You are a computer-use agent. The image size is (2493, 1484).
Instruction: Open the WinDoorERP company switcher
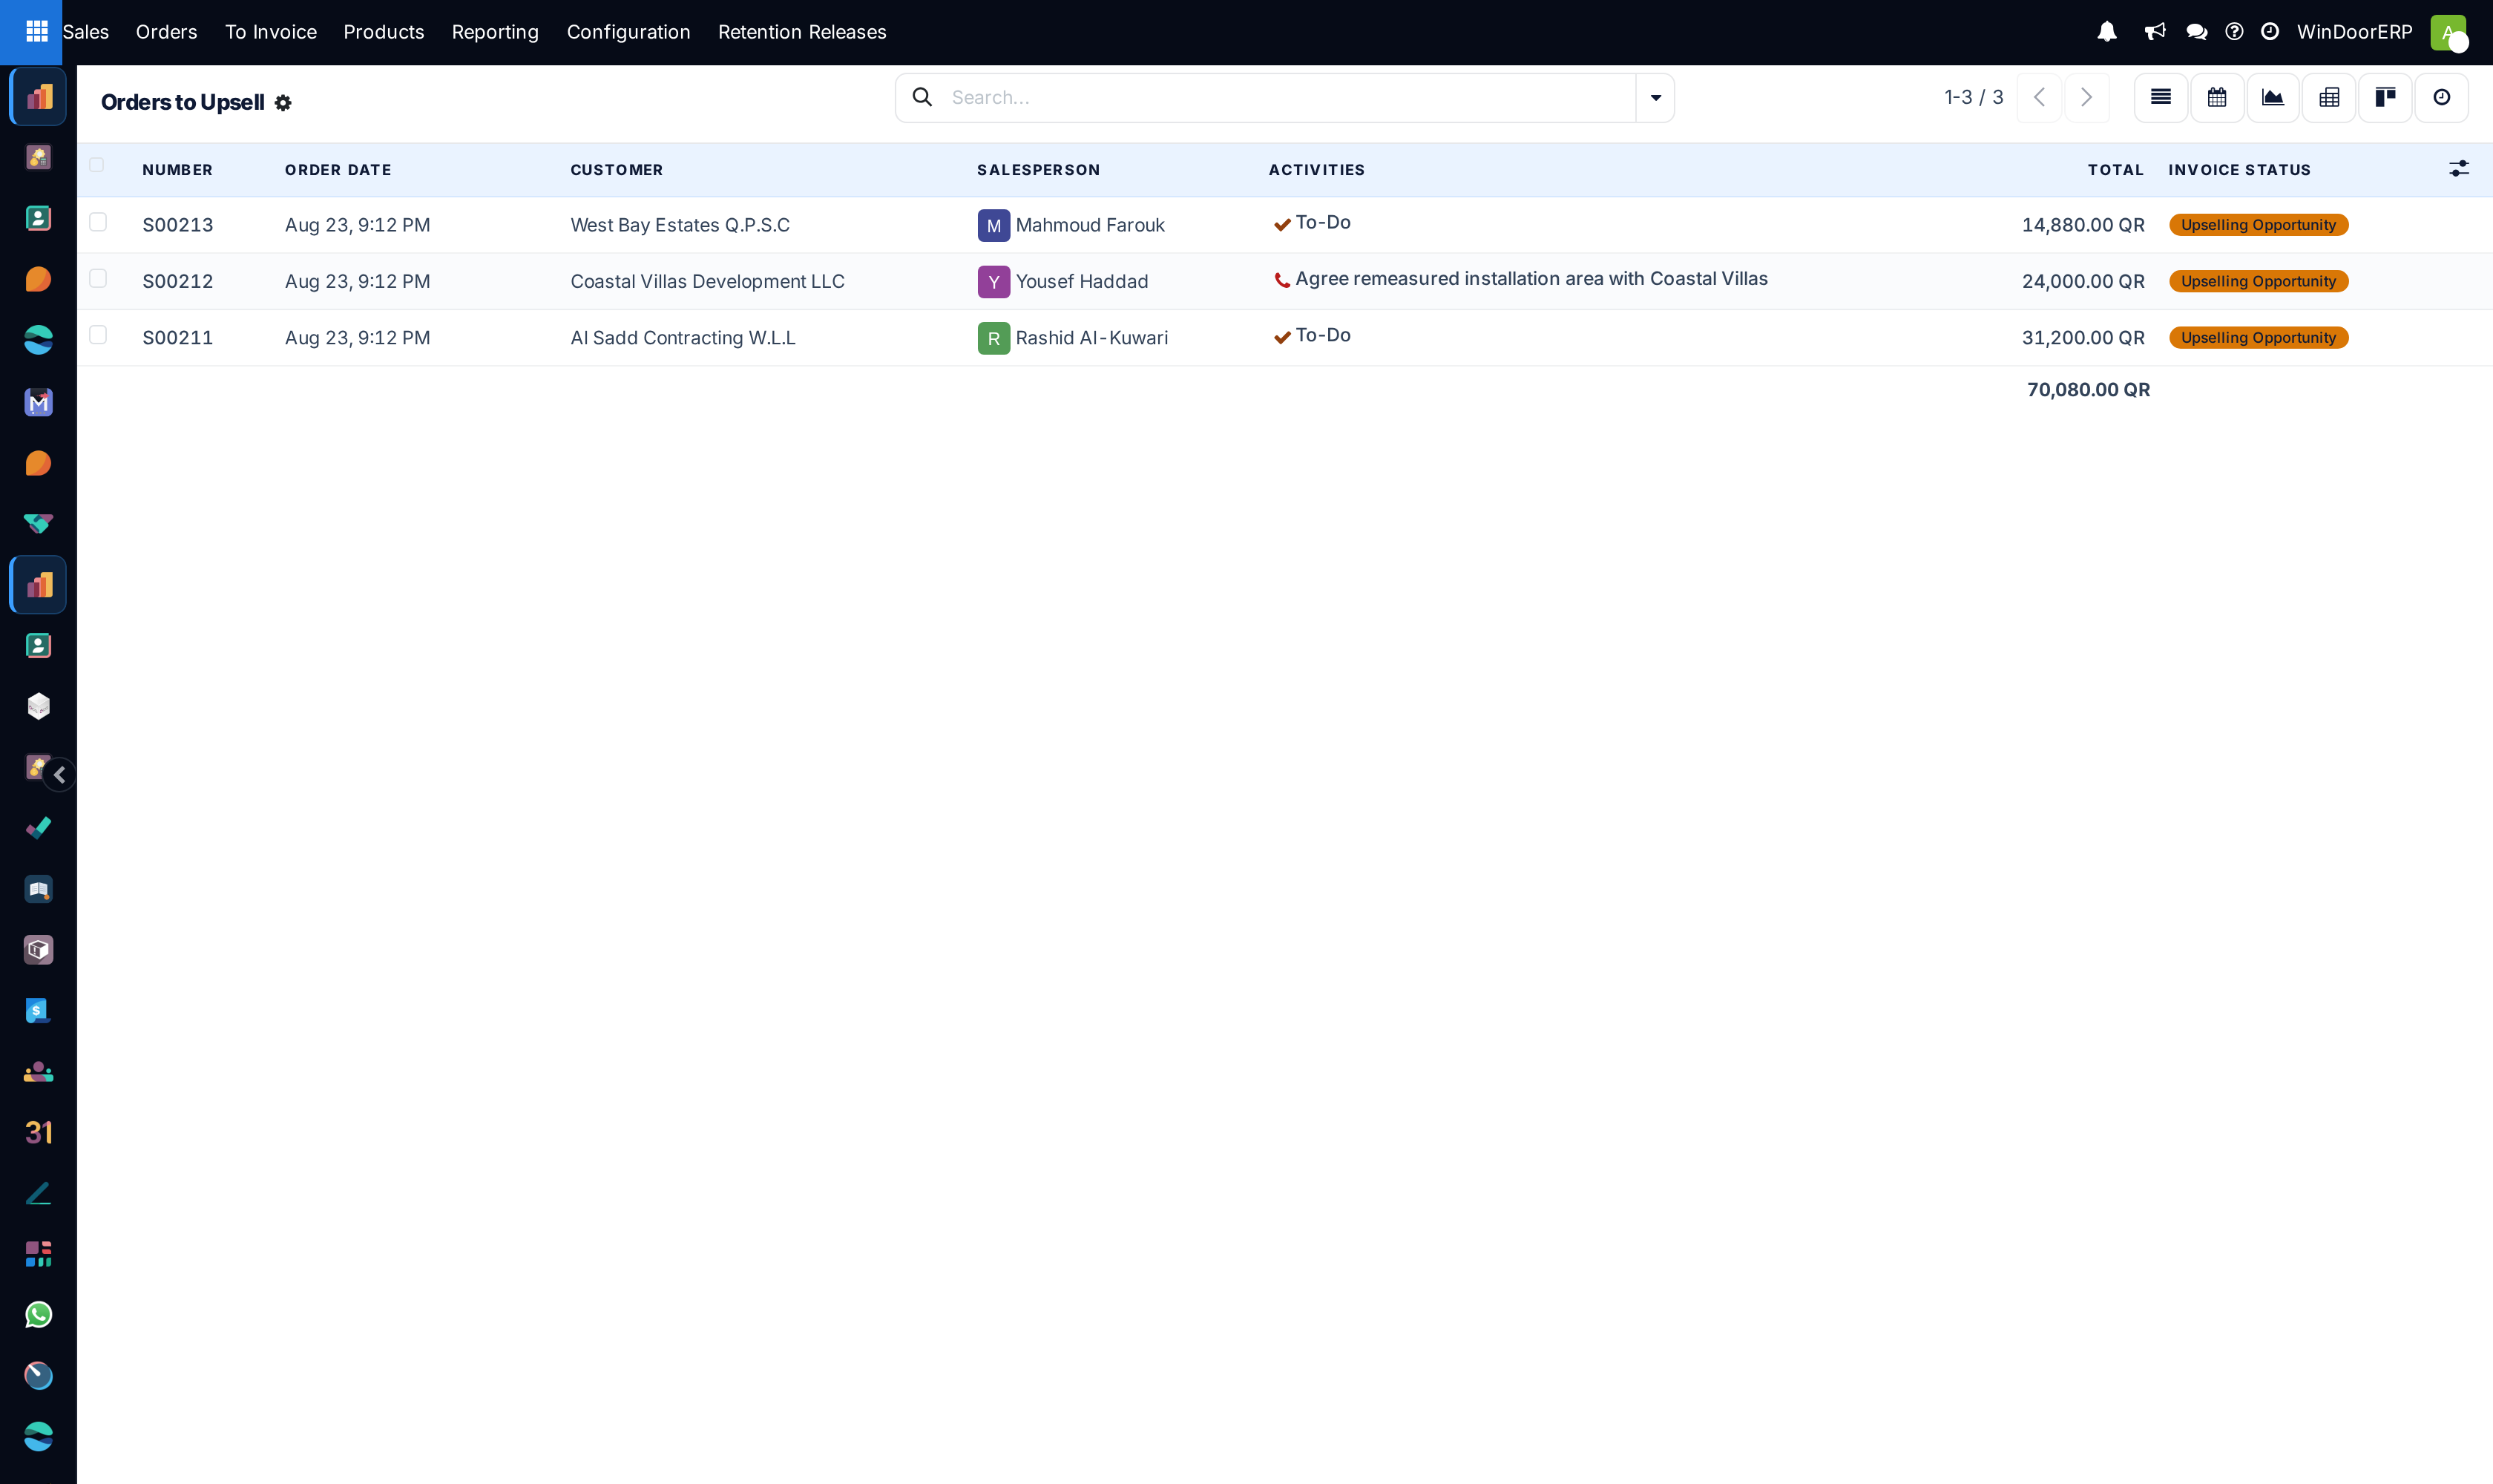pos(2354,32)
